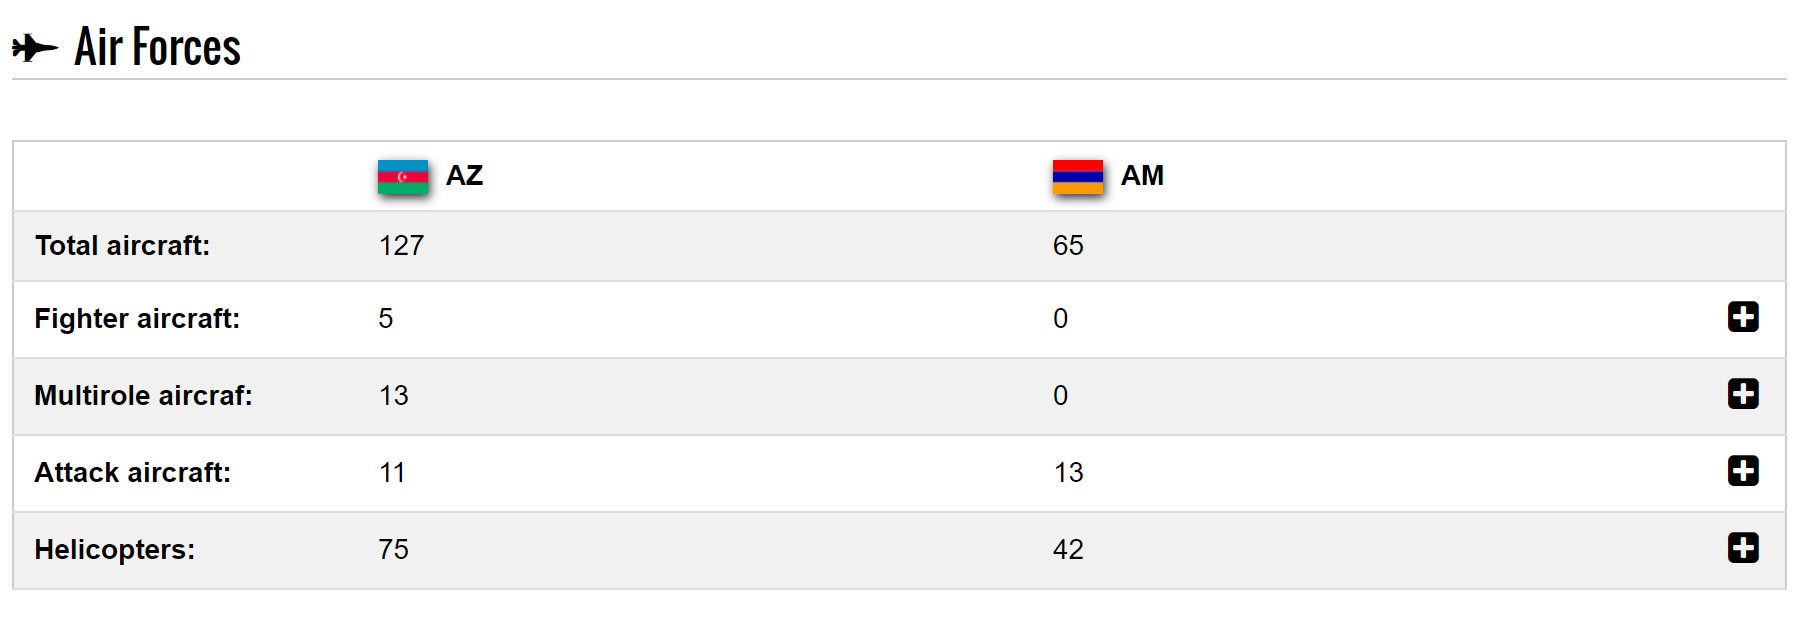Click AZ helicopters value 75
Image resolution: width=1803 pixels, height=625 pixels.
tap(393, 550)
